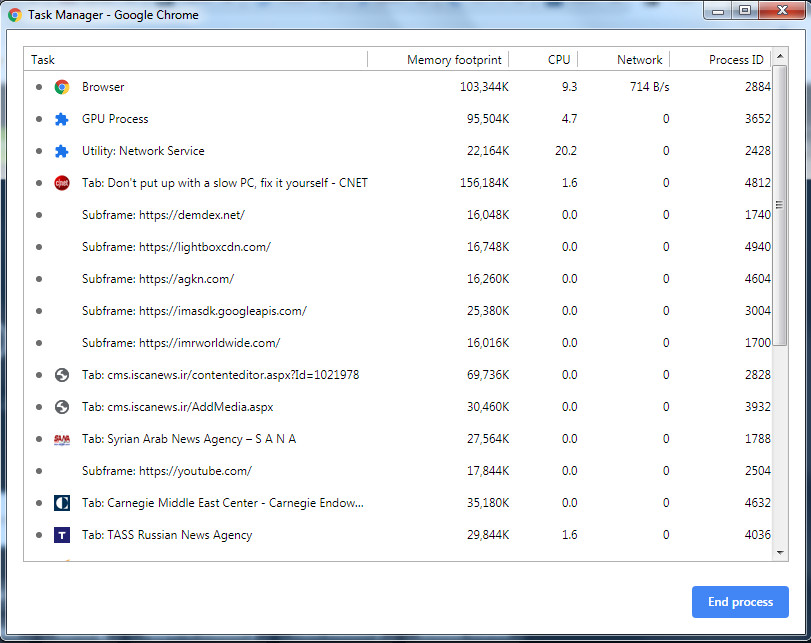Screen dimensions: 811x643
Task: Select the cms.iscanews.ir/AddMedia.aspx tab row
Action: pyautogui.click(x=398, y=407)
